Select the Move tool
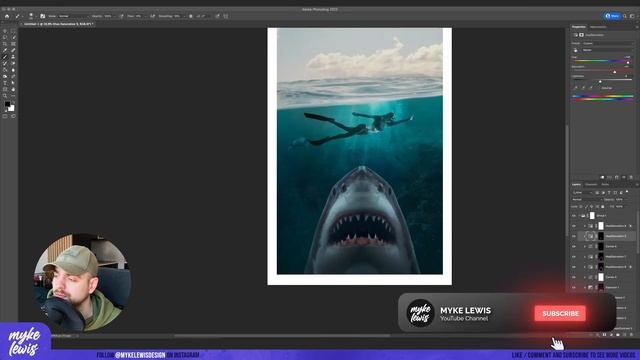The width and height of the screenshot is (640, 360). pos(5,31)
